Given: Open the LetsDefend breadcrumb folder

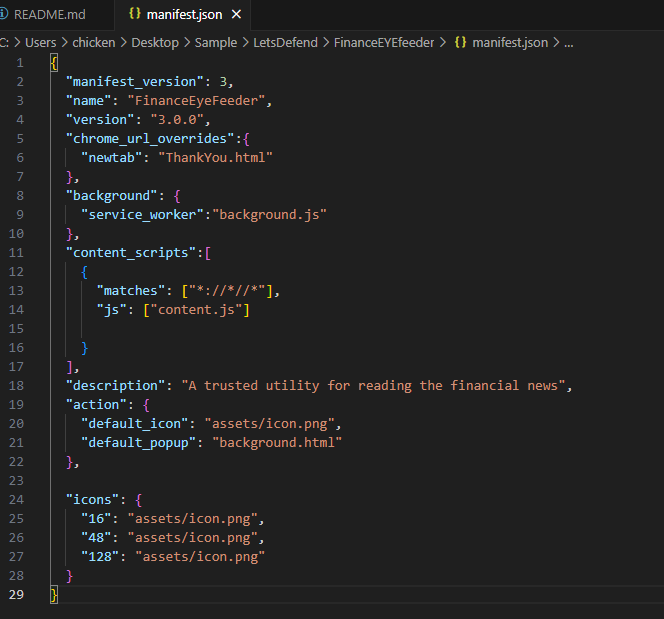Looking at the screenshot, I should (286, 43).
